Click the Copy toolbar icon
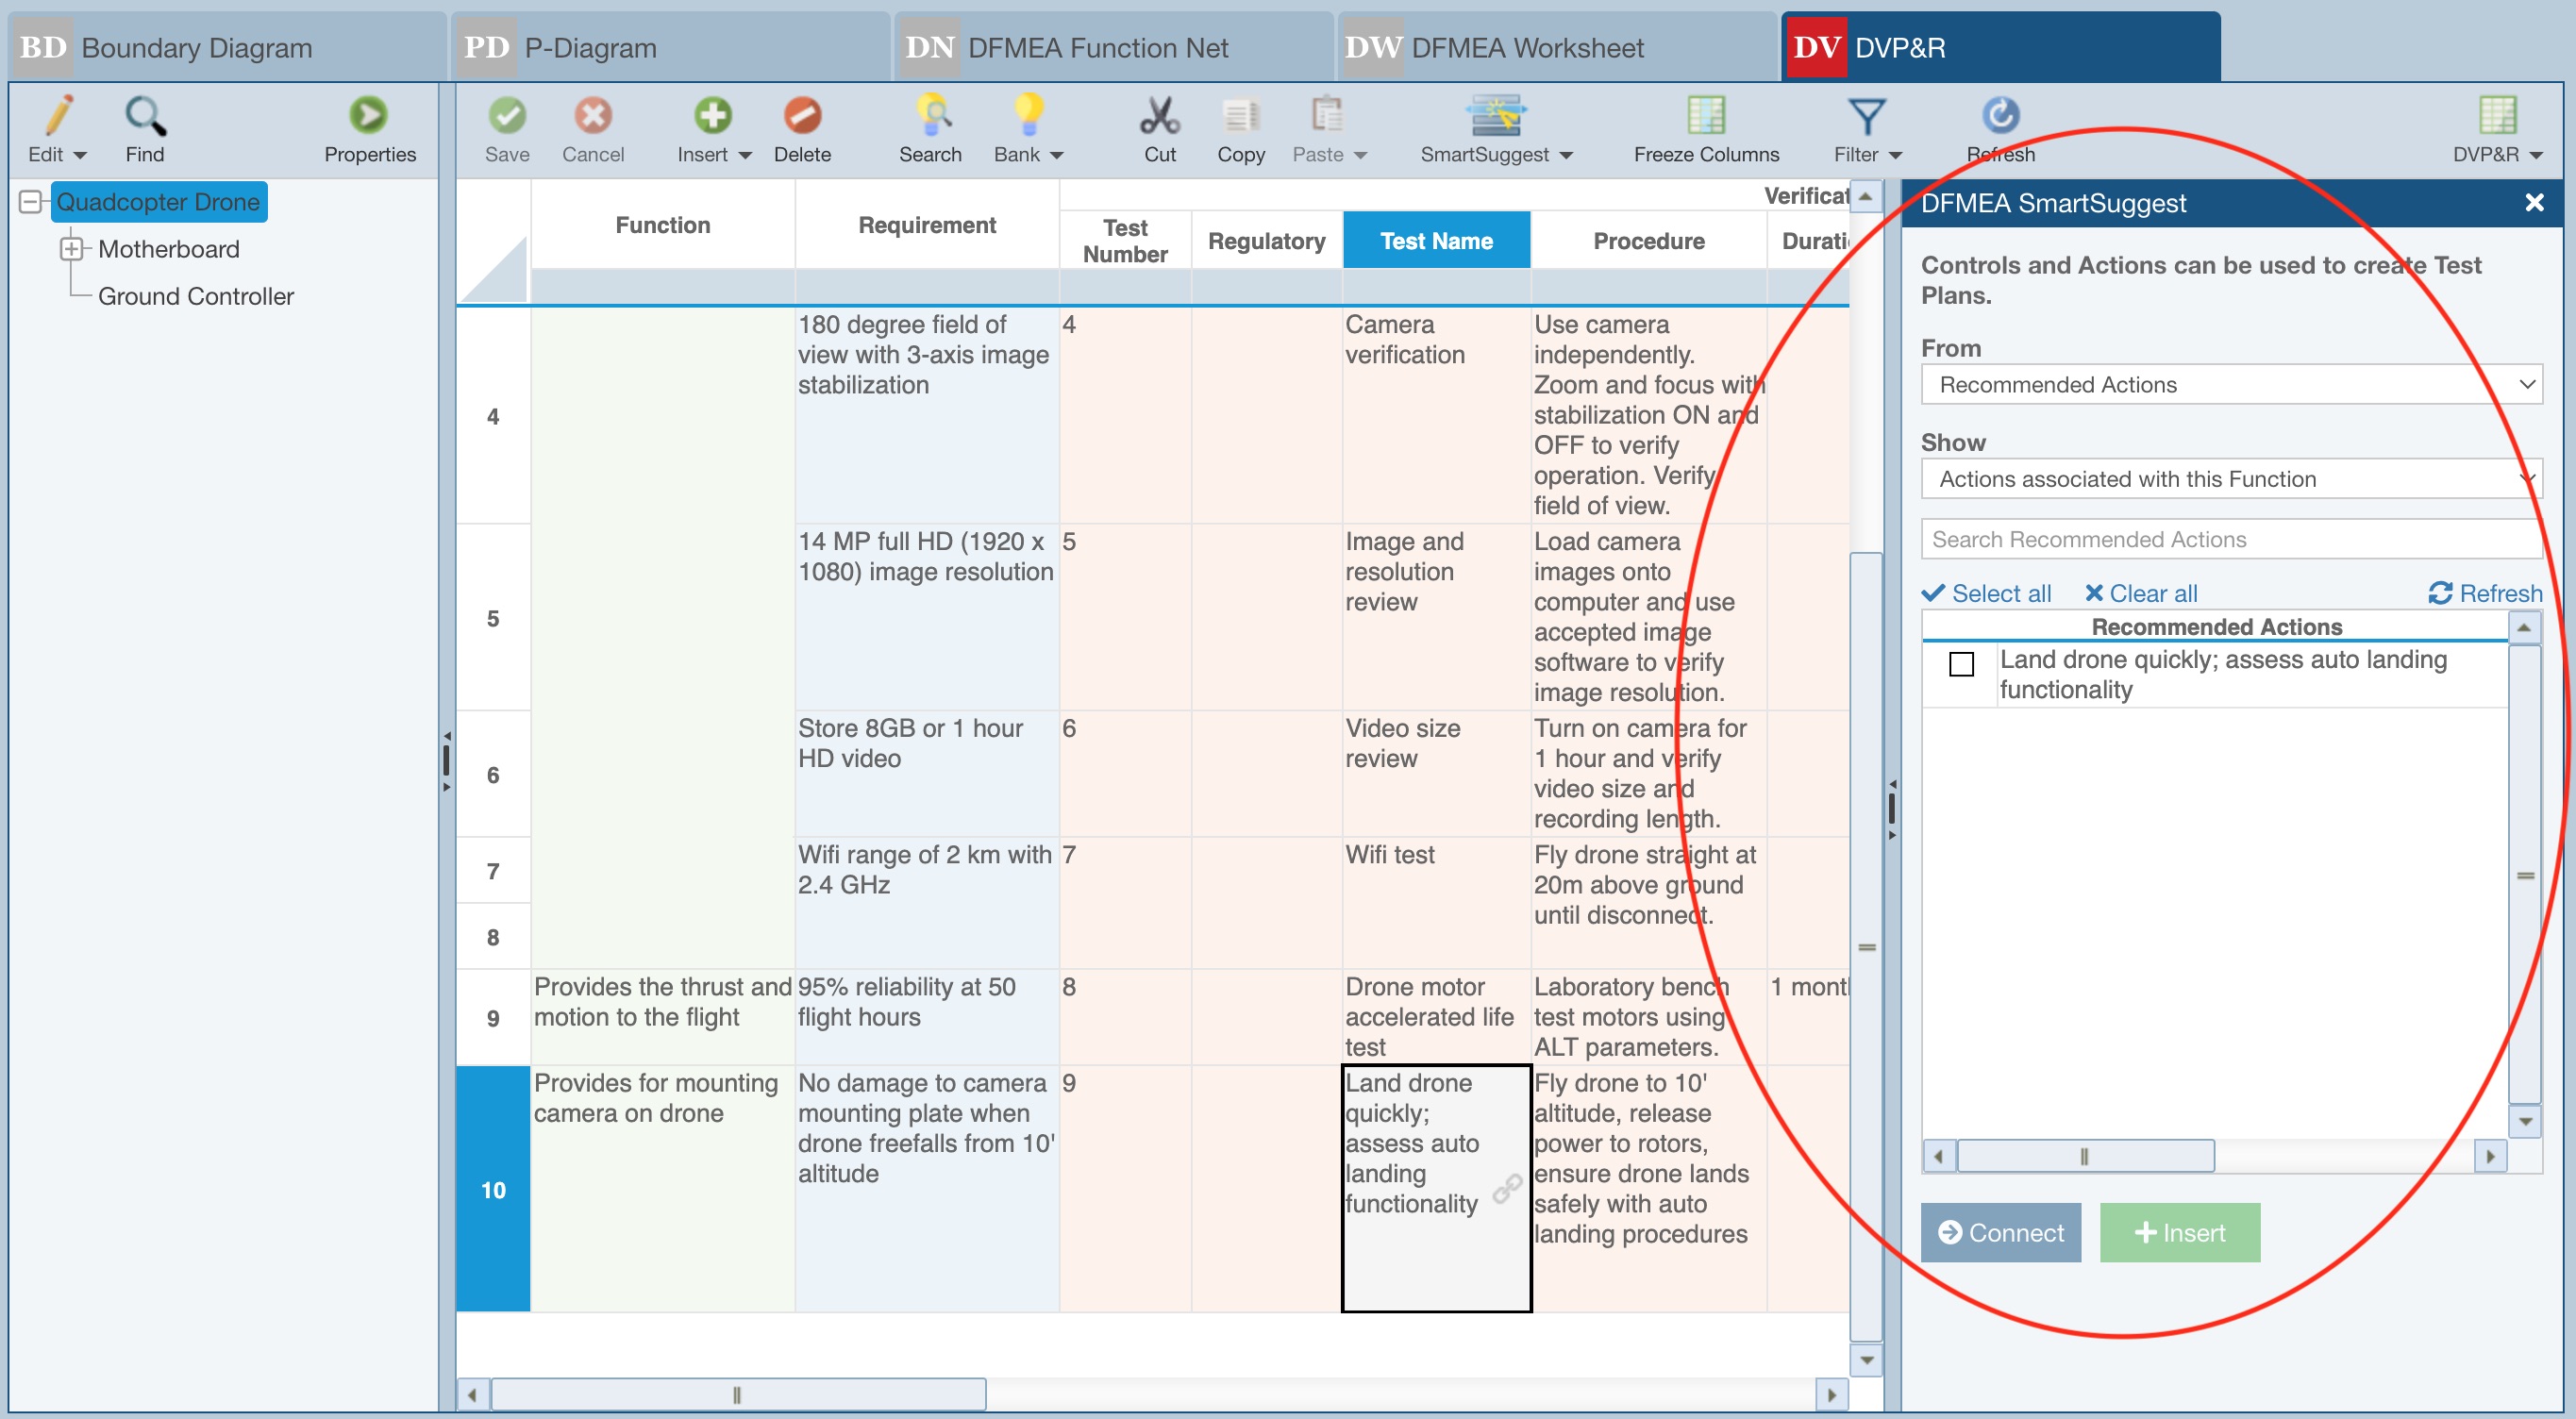The width and height of the screenshot is (2576, 1419). 1240,117
